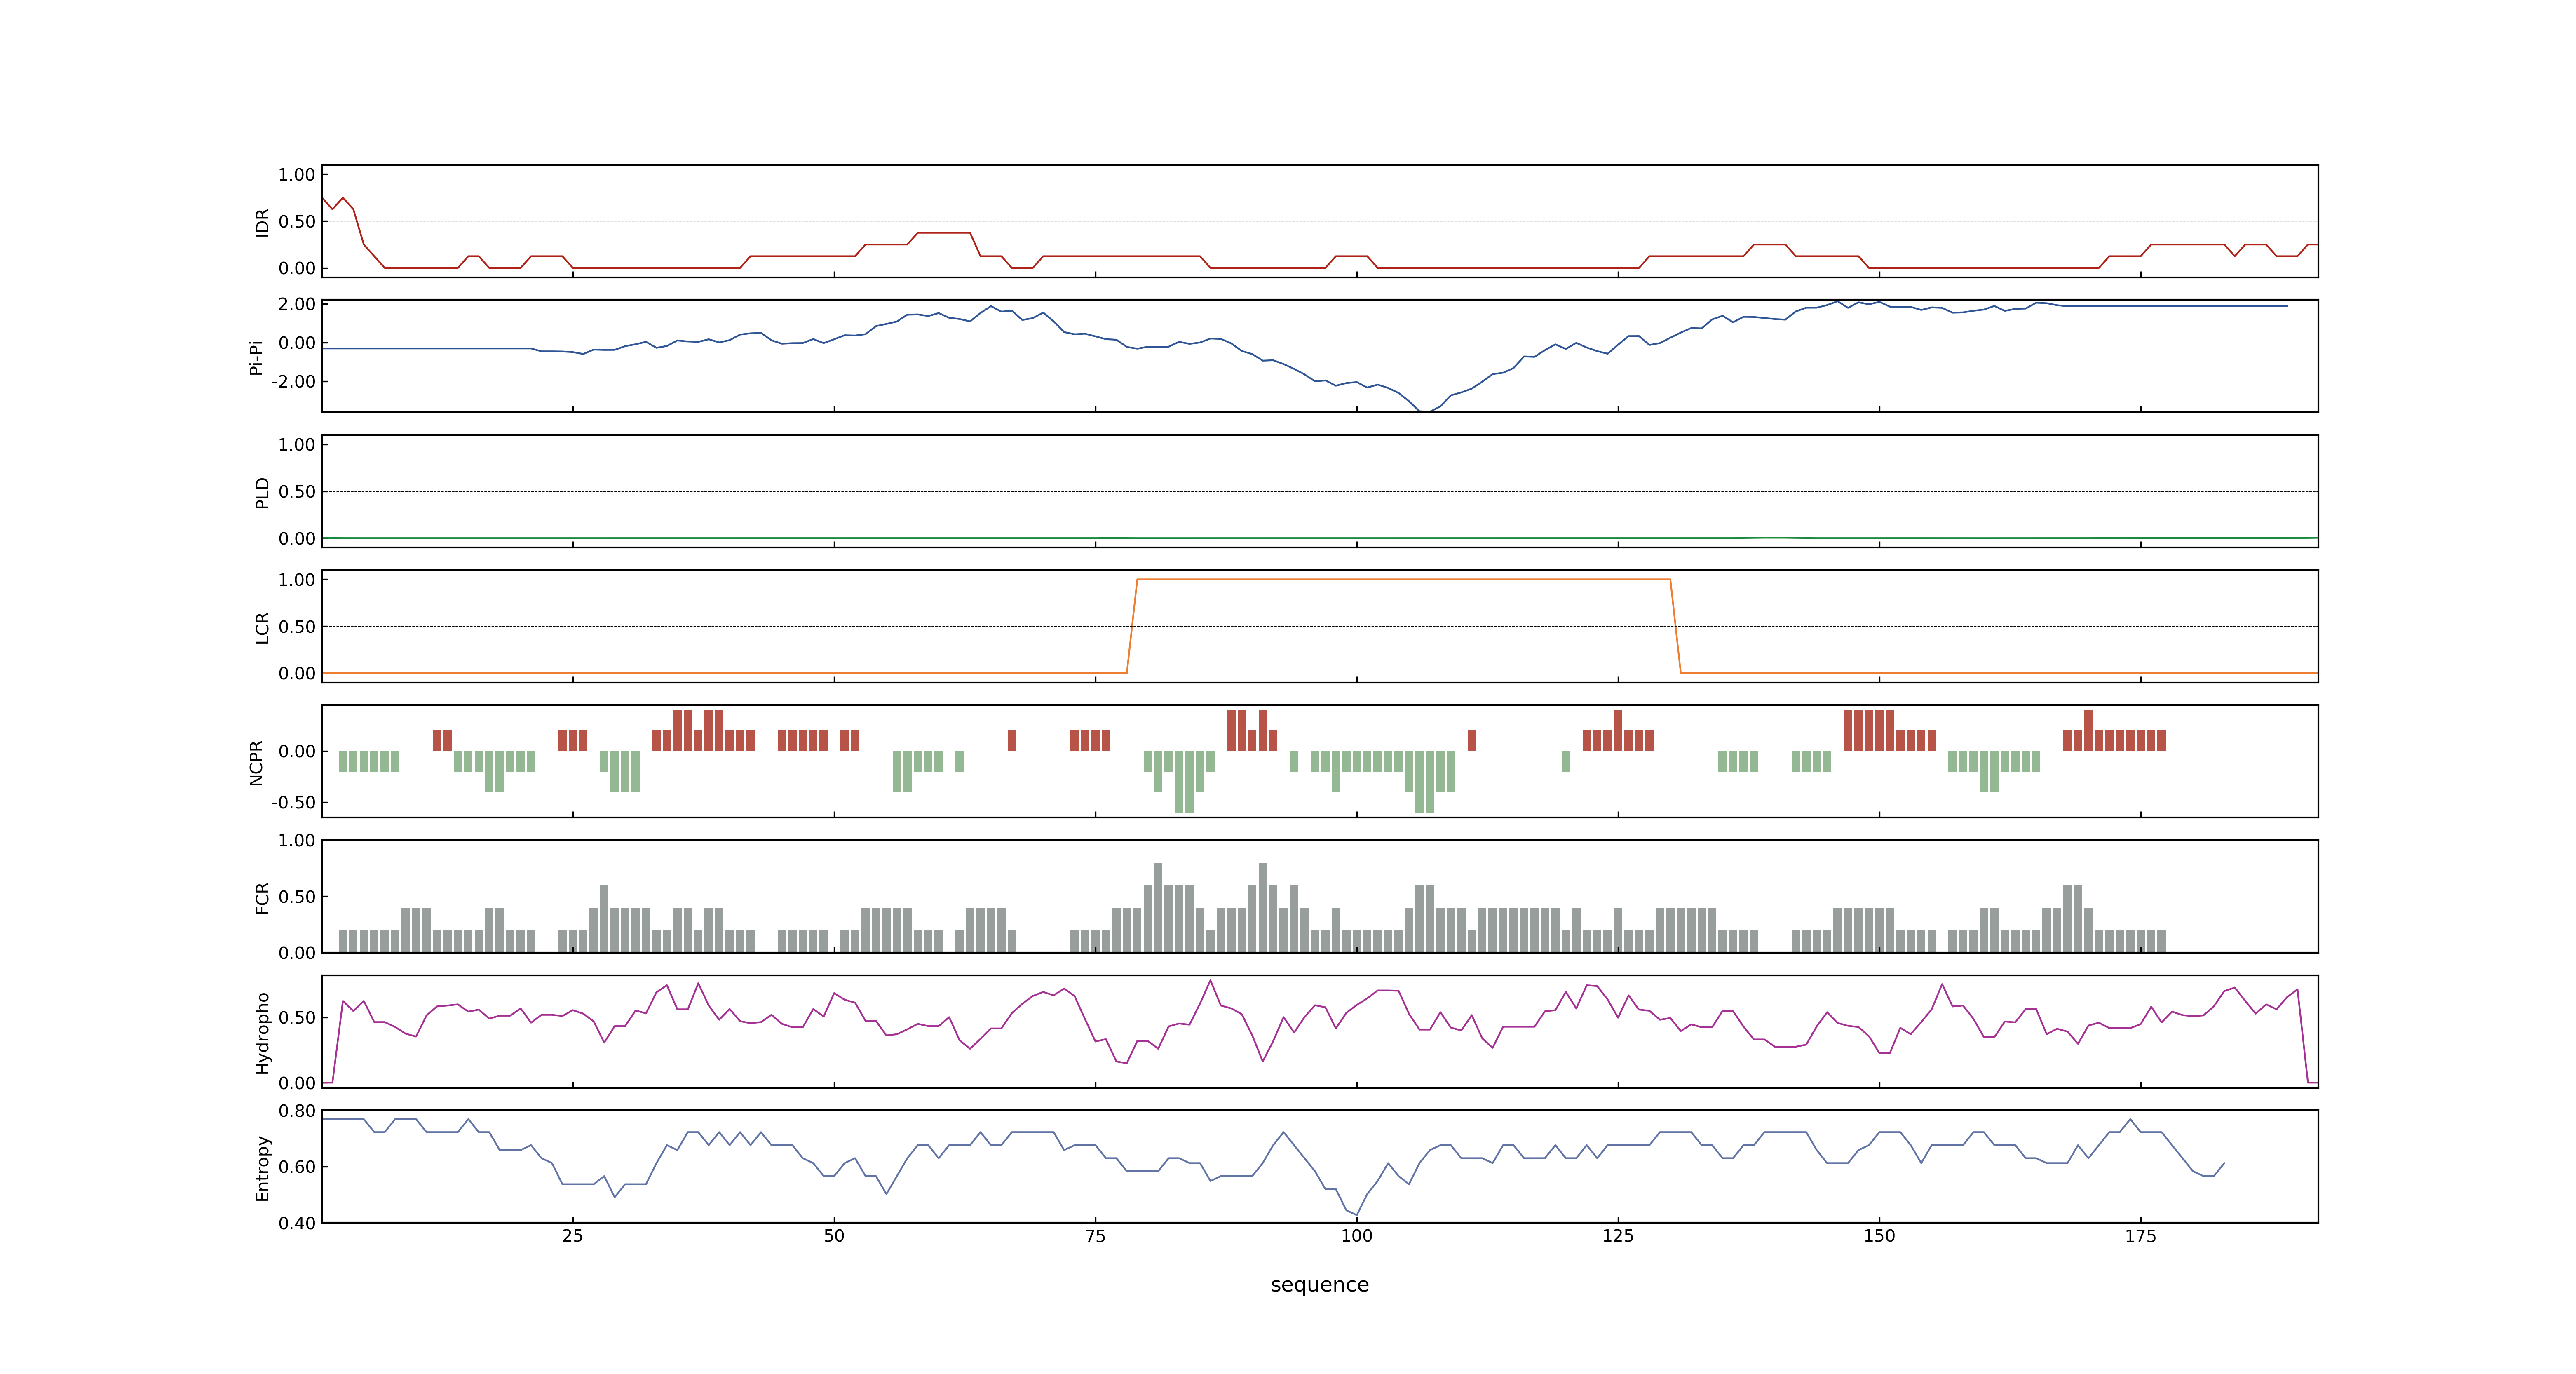Click the IDR y-axis label

click(262, 222)
